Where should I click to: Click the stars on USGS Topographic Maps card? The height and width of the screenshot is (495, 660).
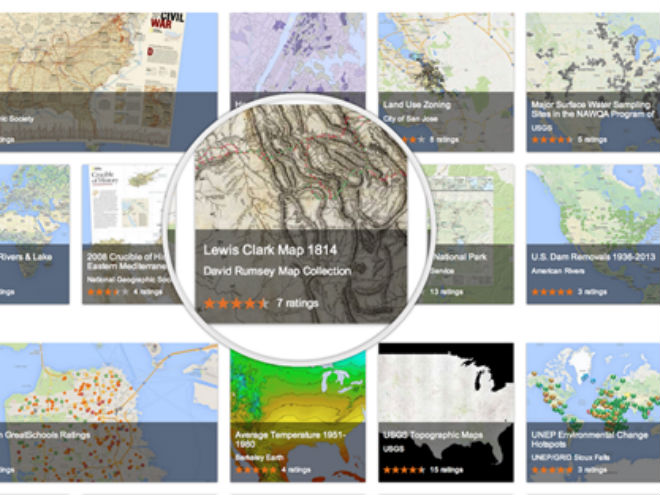[x=404, y=470]
